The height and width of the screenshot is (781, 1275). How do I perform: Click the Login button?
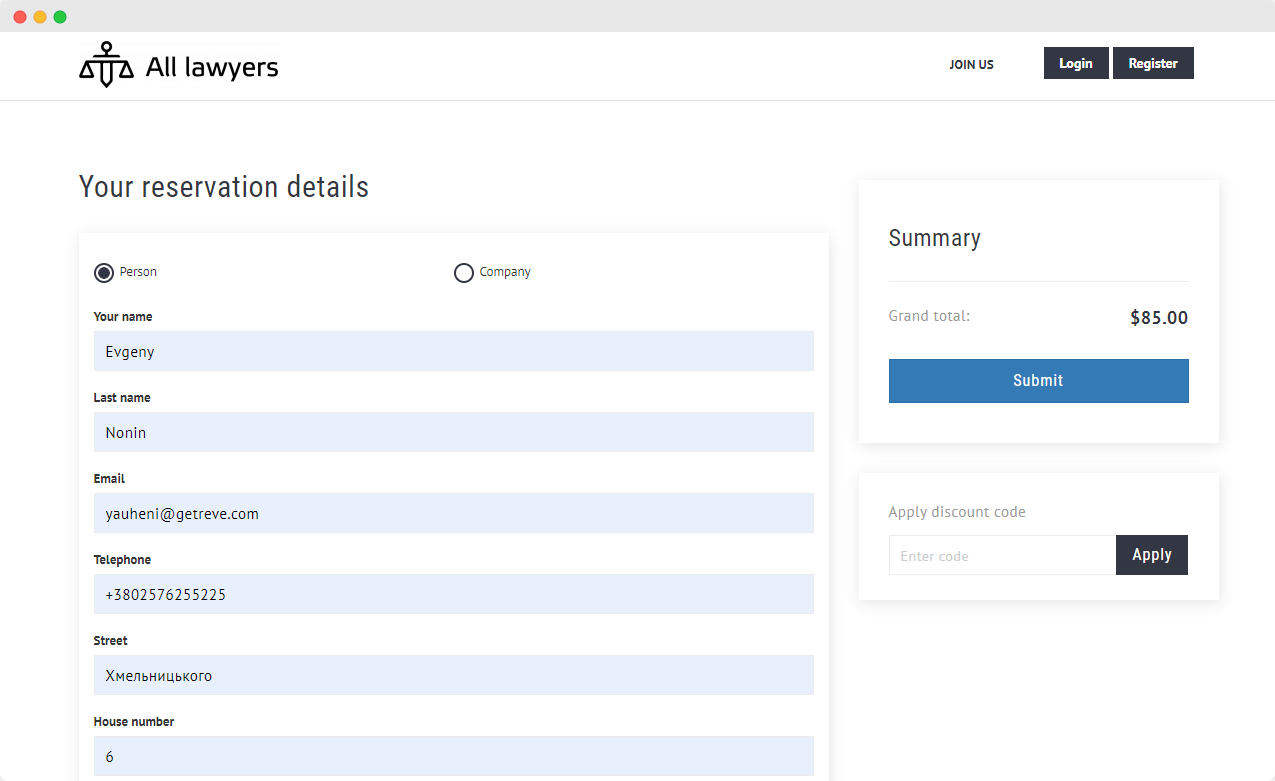tap(1076, 63)
